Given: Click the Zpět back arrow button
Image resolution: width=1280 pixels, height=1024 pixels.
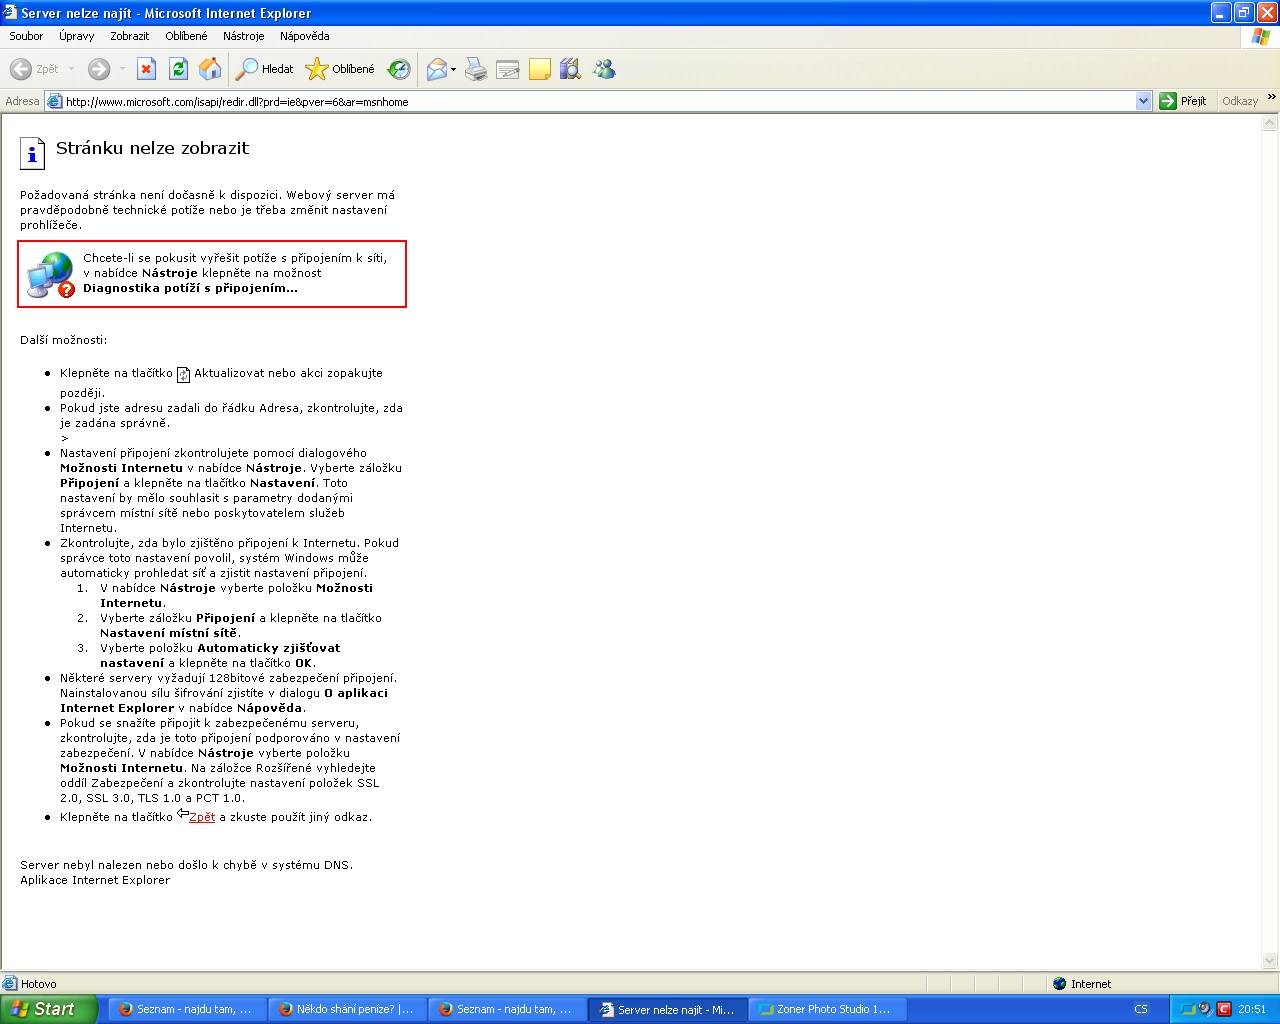Looking at the screenshot, I should 34,69.
